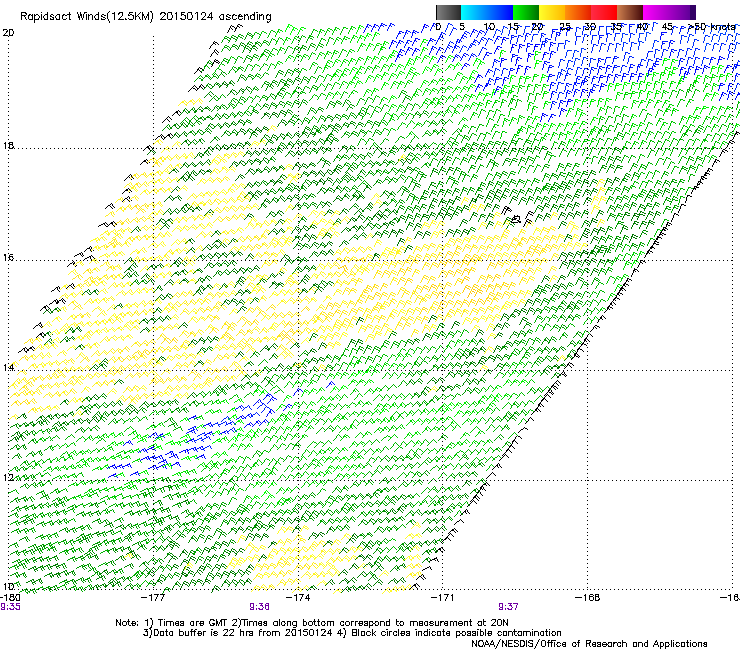Click the longitude label '-171'
The height and width of the screenshot is (650, 740).
(443, 597)
